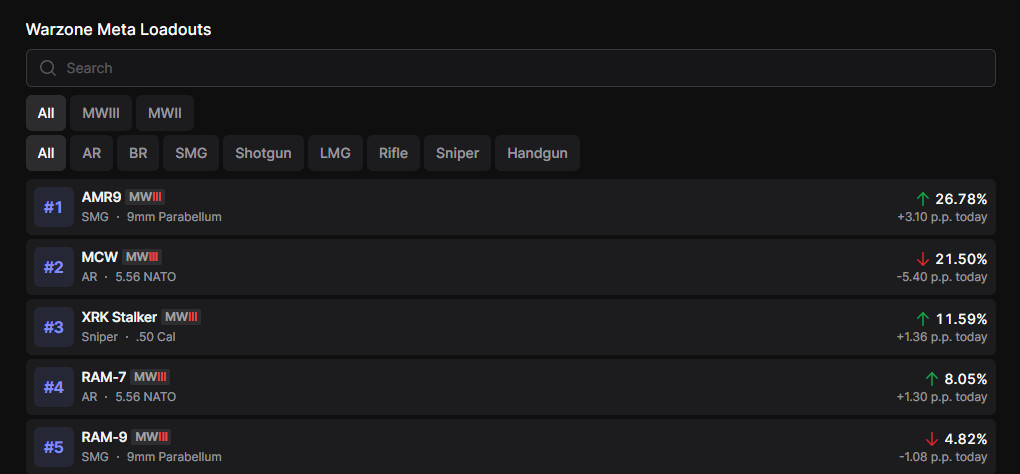Click the red down arrow beside 4.82%
1020x474 pixels.
tap(932, 439)
